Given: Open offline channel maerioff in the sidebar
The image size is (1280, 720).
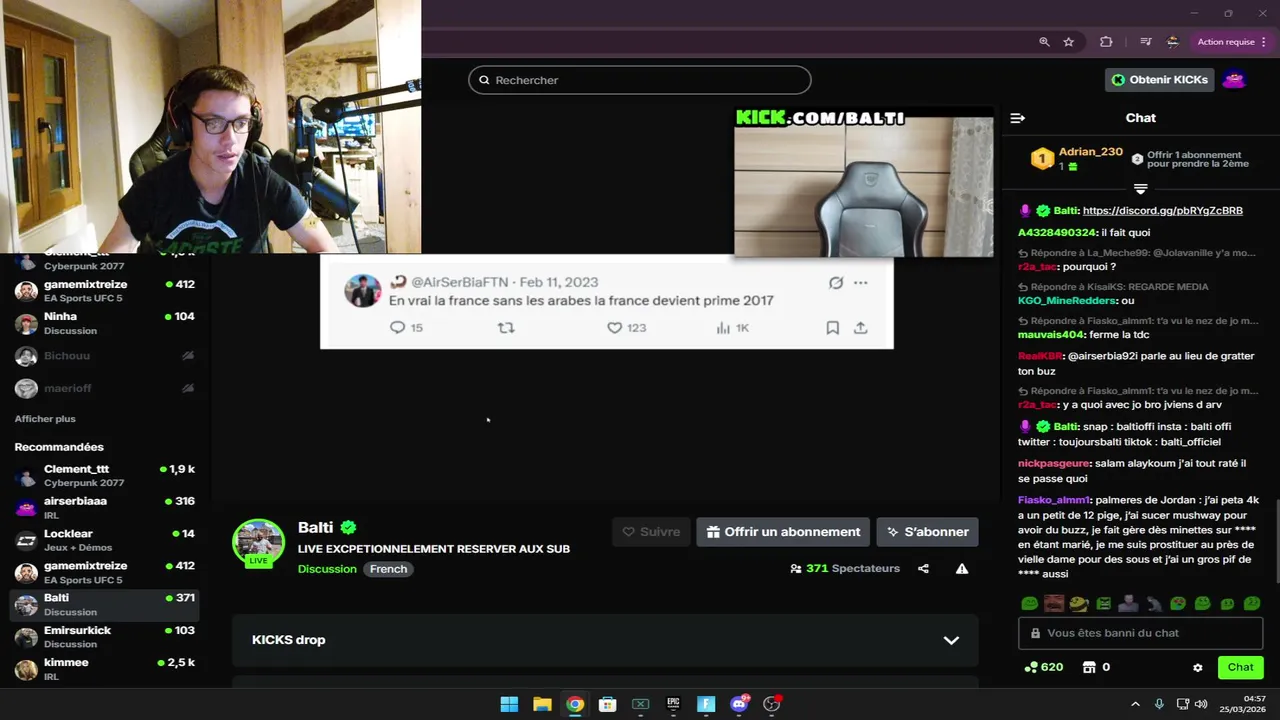Looking at the screenshot, I should [105, 388].
